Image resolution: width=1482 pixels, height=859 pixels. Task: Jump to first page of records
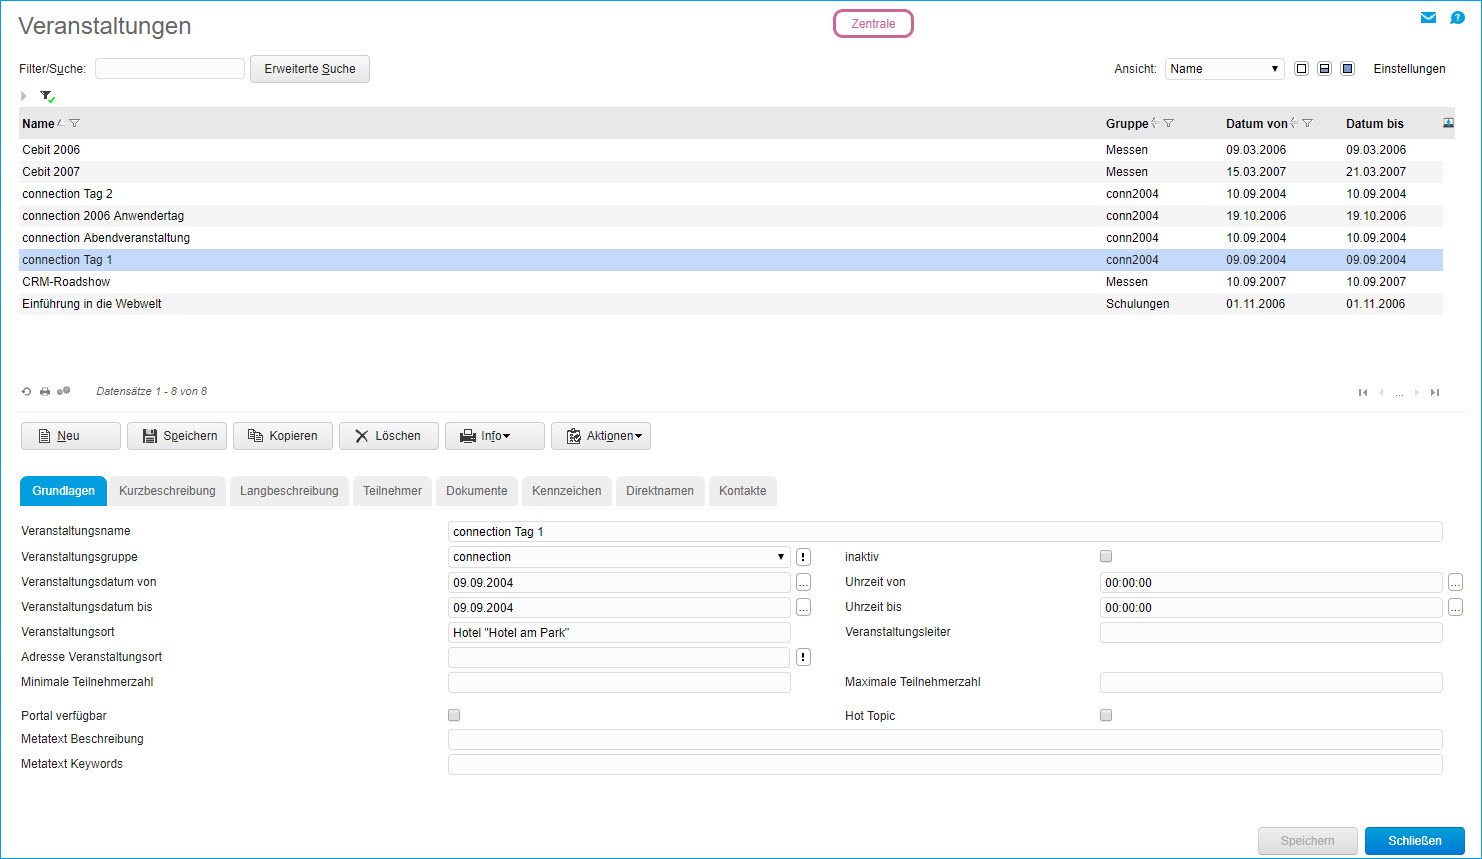[x=1363, y=393]
